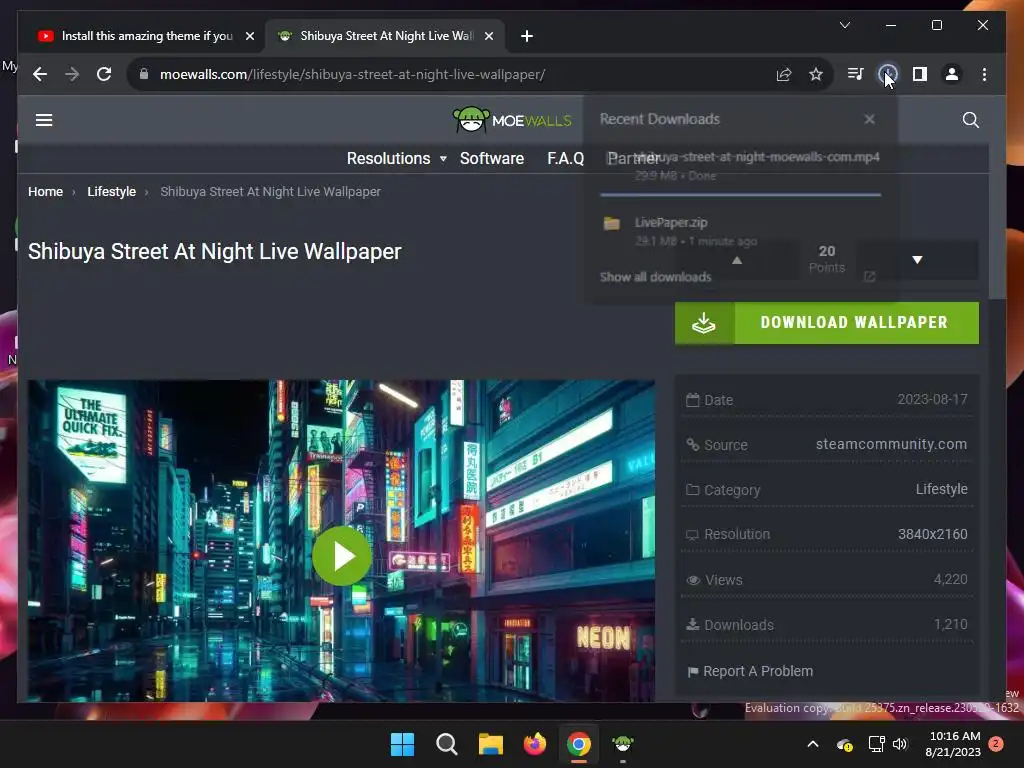1024x768 pixels.
Task: Bookmark this page with the star
Action: tap(816, 74)
